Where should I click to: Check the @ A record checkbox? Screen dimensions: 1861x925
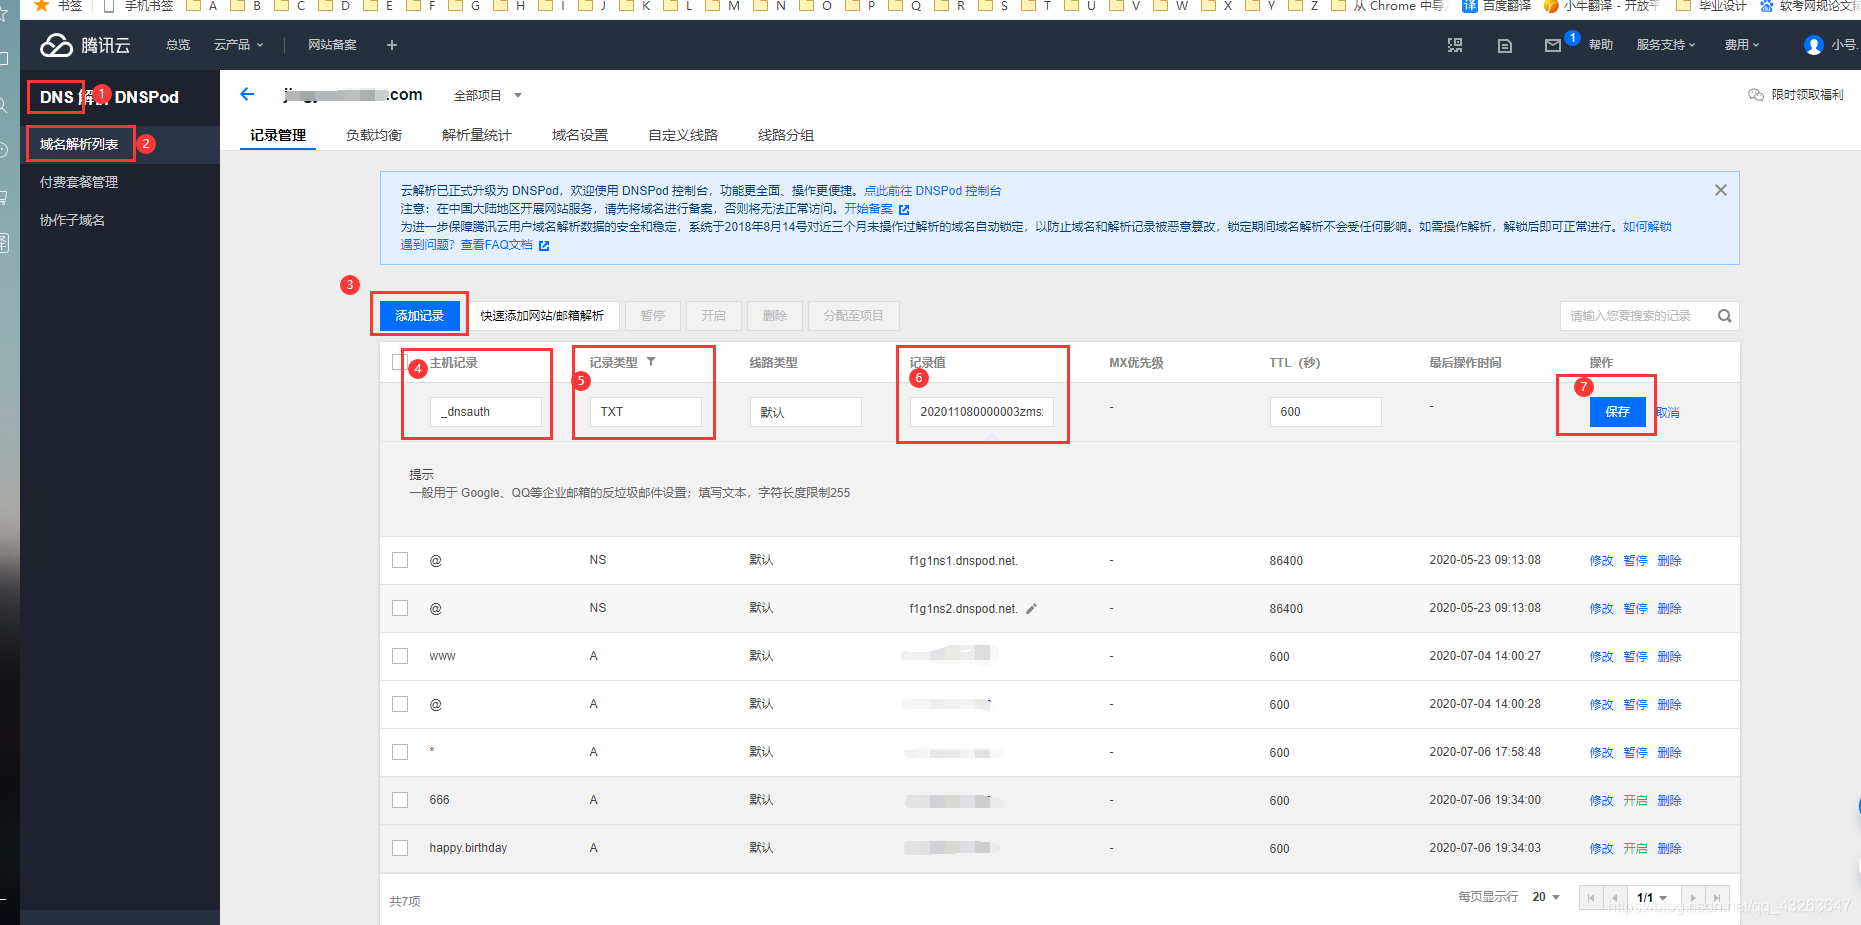coord(400,704)
